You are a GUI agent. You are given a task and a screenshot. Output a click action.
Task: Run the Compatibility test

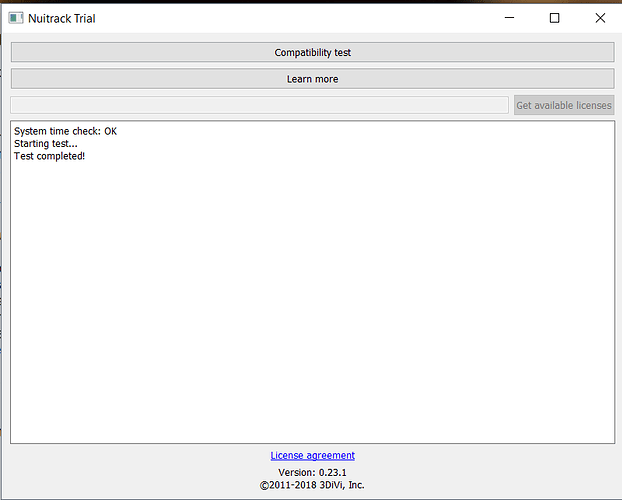click(313, 52)
